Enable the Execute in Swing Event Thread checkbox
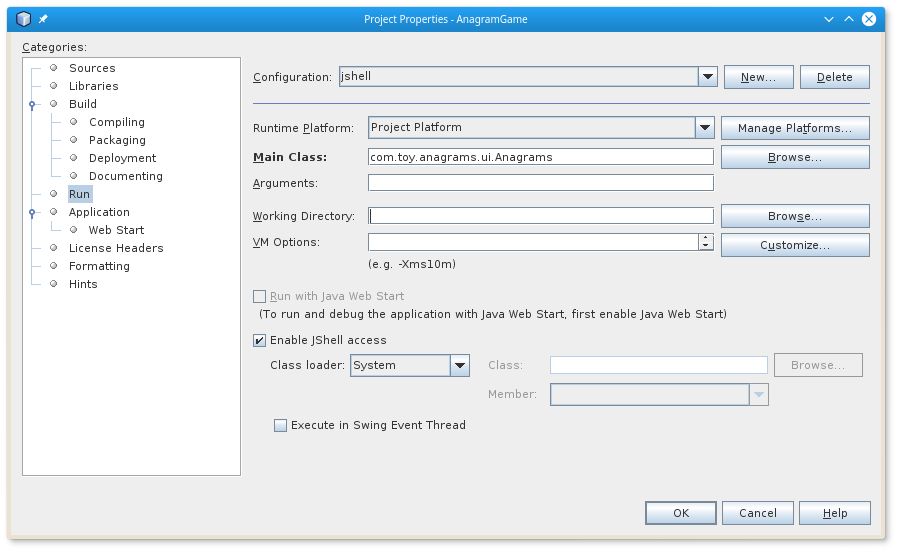This screenshot has width=898, height=552. tap(281, 425)
